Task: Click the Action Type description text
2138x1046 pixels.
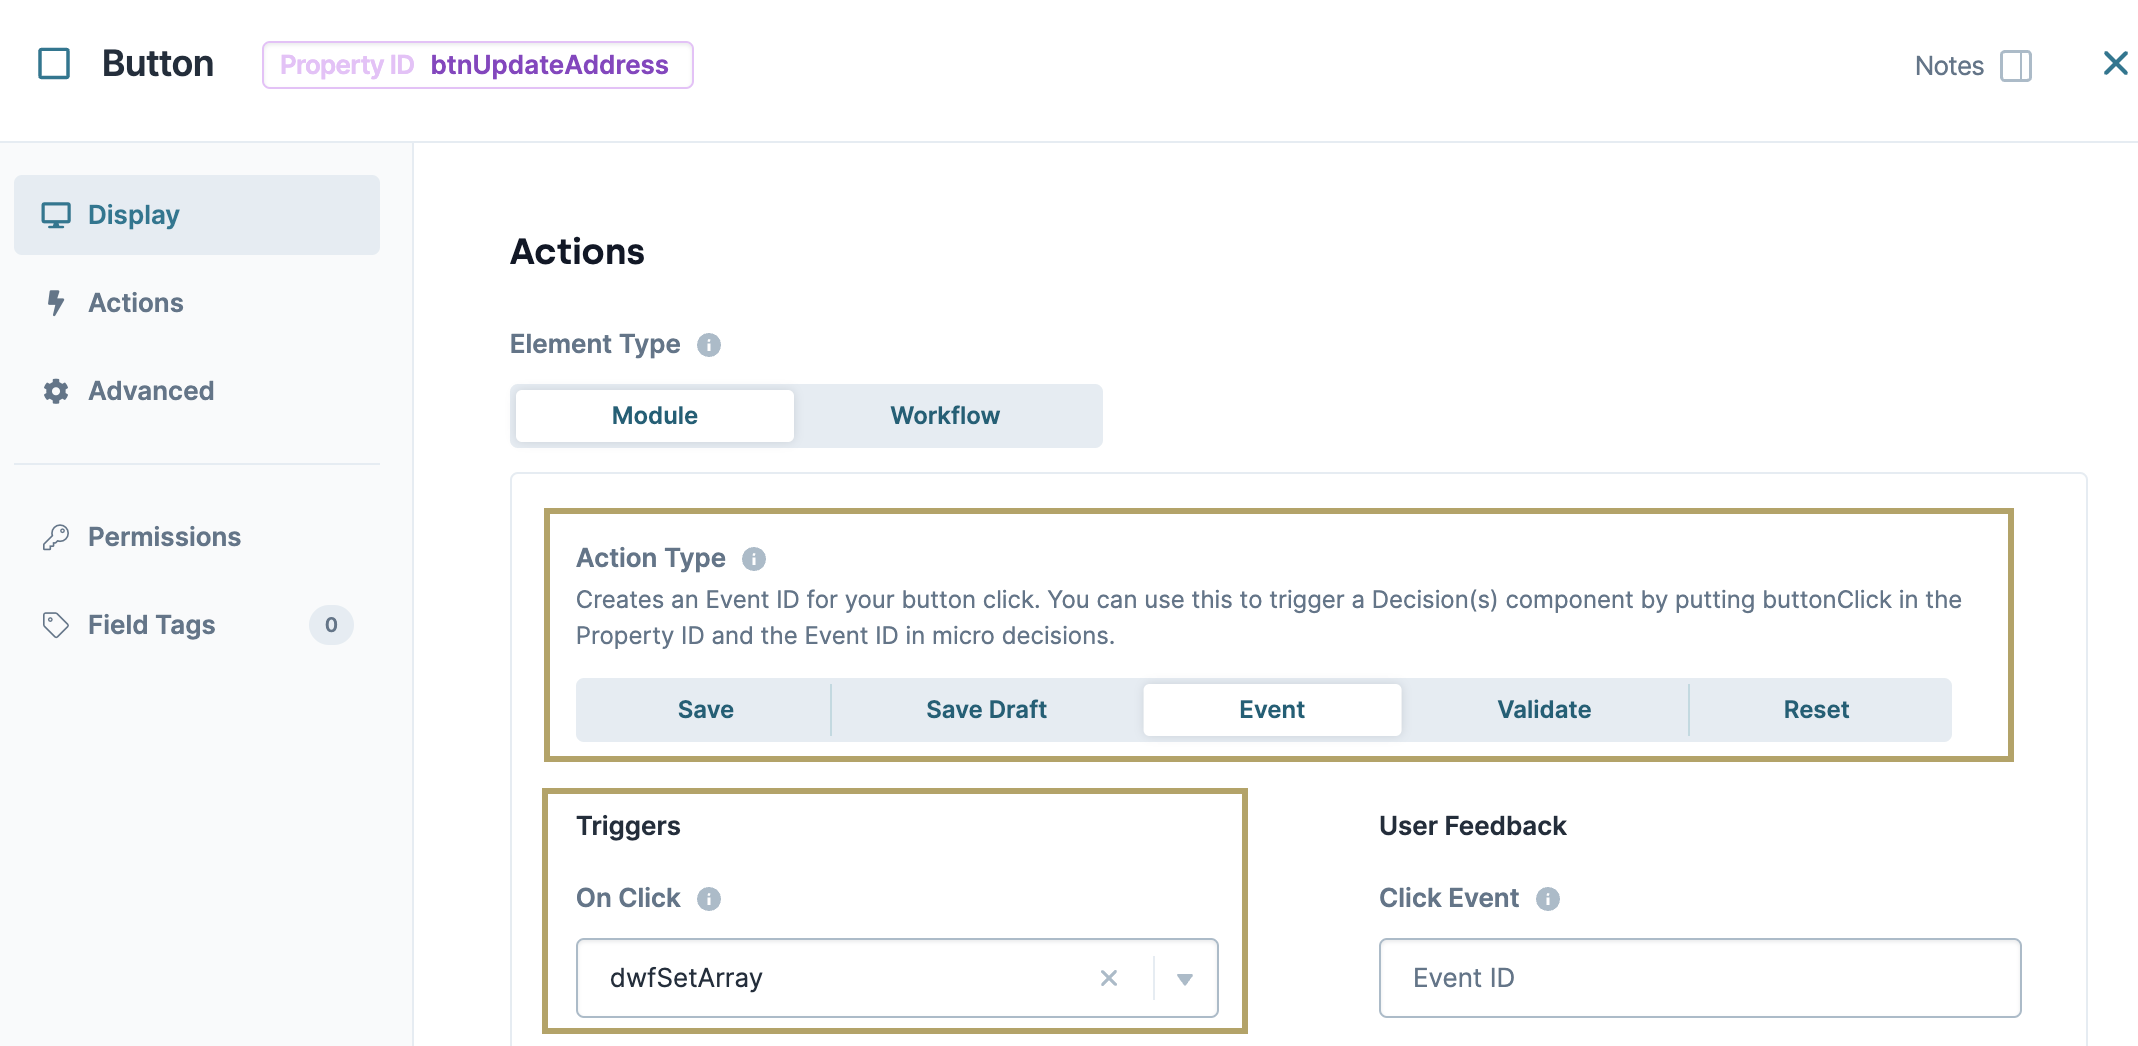Action: click(1269, 618)
